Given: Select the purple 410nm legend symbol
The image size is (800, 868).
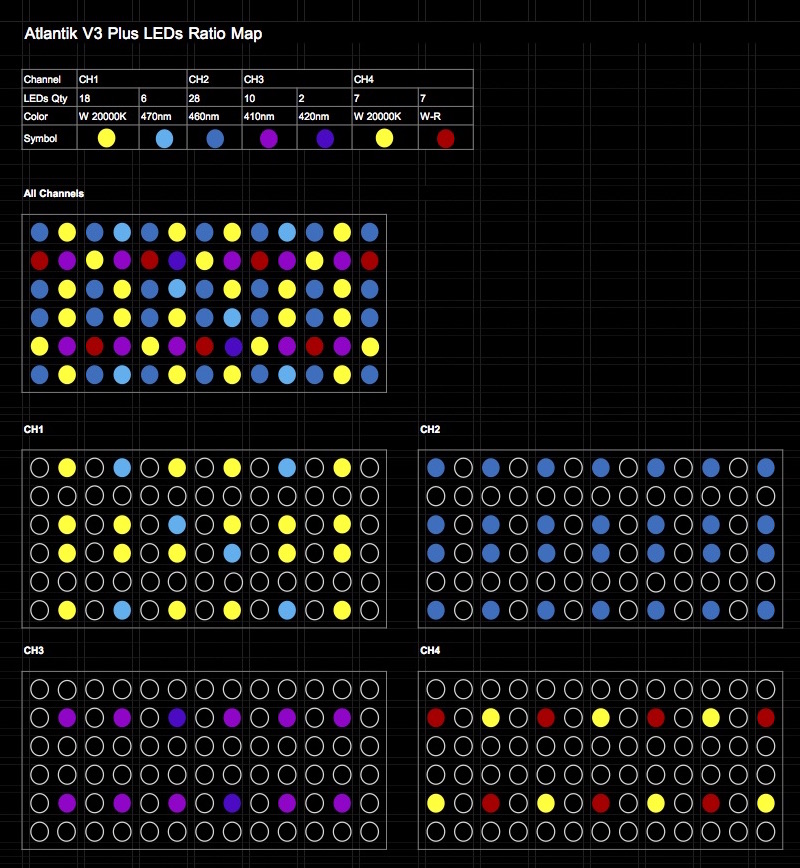Looking at the screenshot, I should point(269,138).
